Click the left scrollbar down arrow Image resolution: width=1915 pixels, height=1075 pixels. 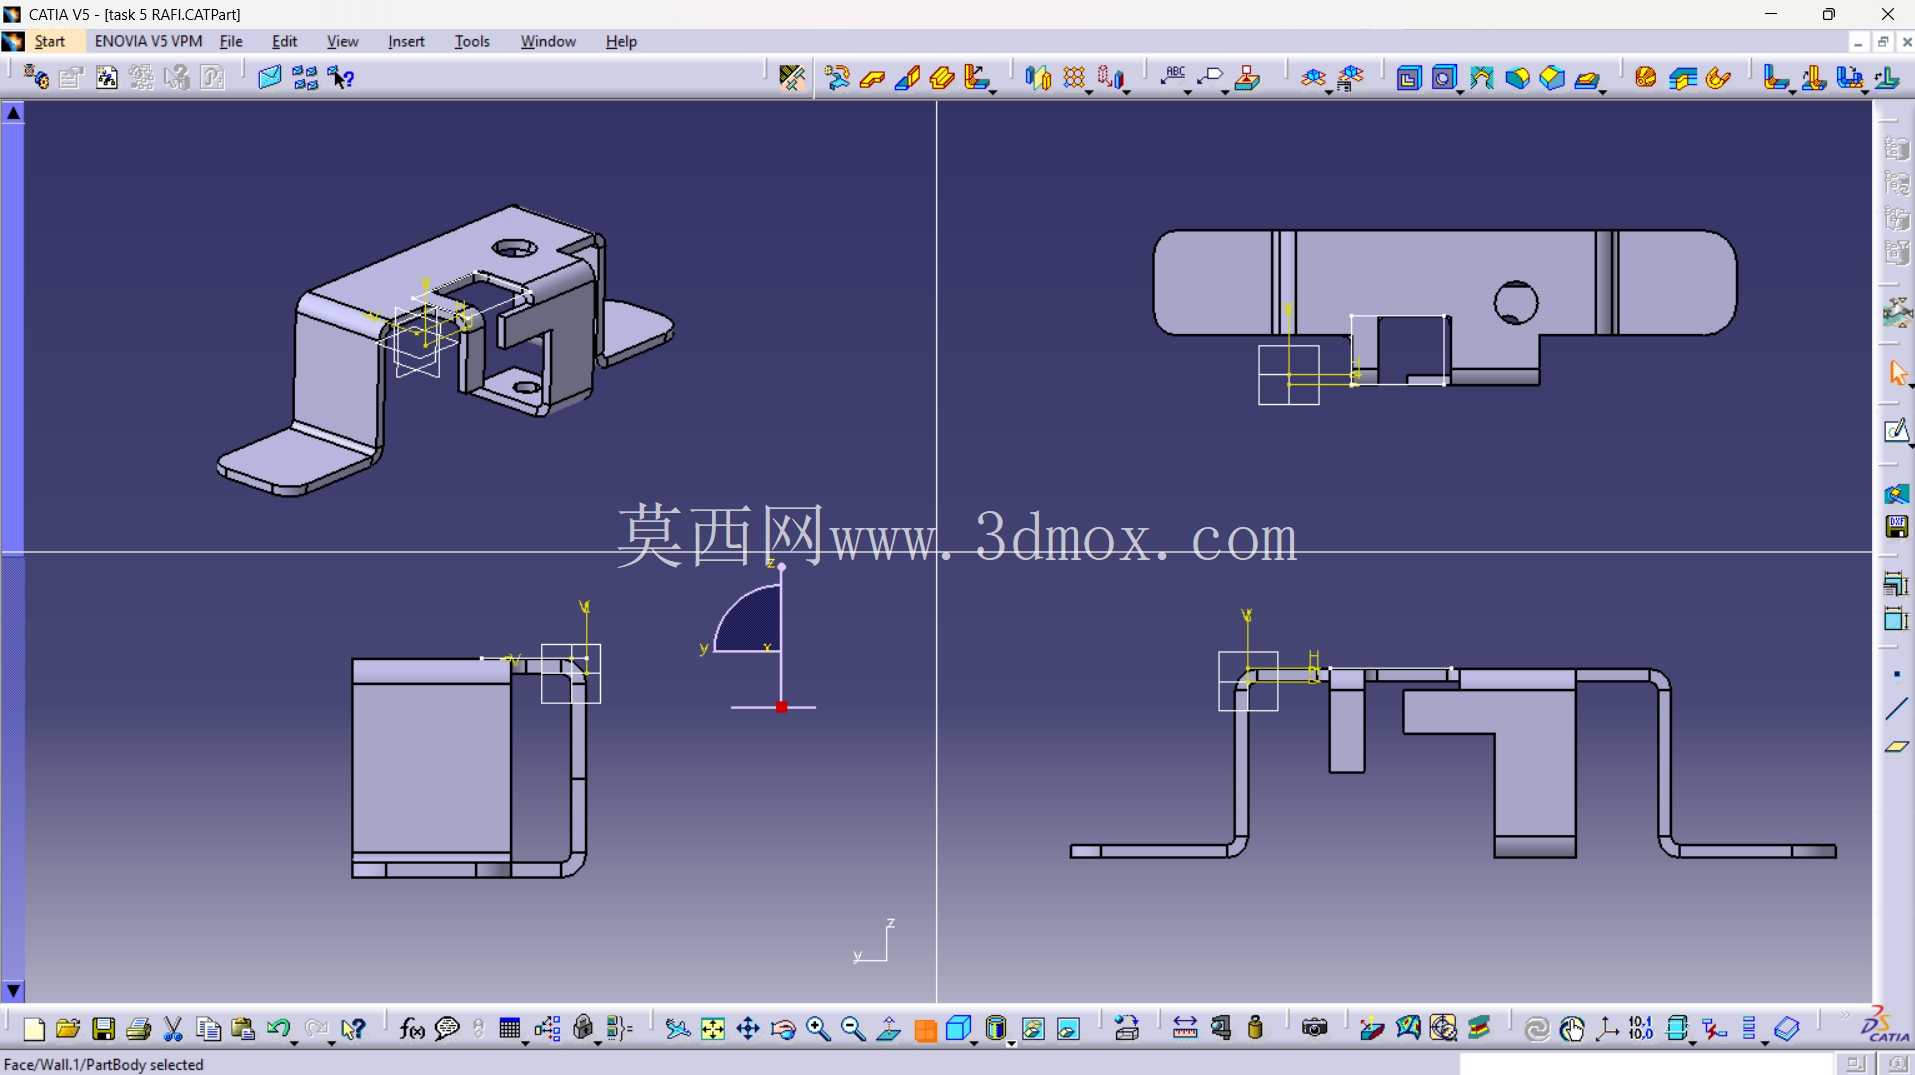(x=13, y=991)
